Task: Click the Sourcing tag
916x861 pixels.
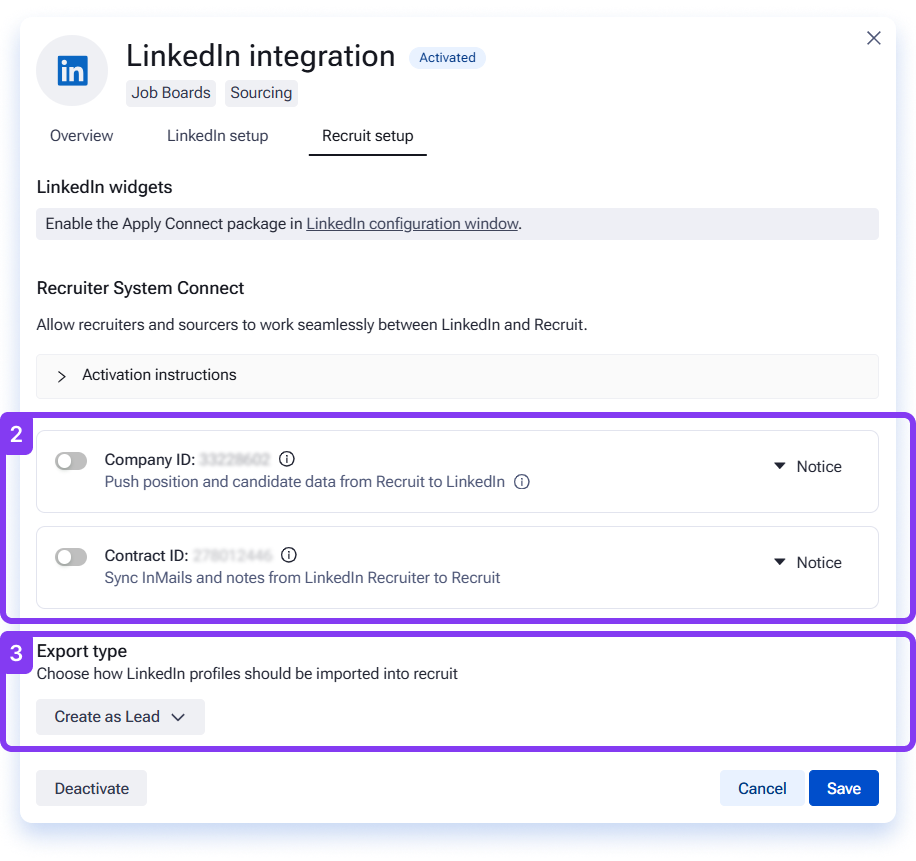Action: point(261,93)
